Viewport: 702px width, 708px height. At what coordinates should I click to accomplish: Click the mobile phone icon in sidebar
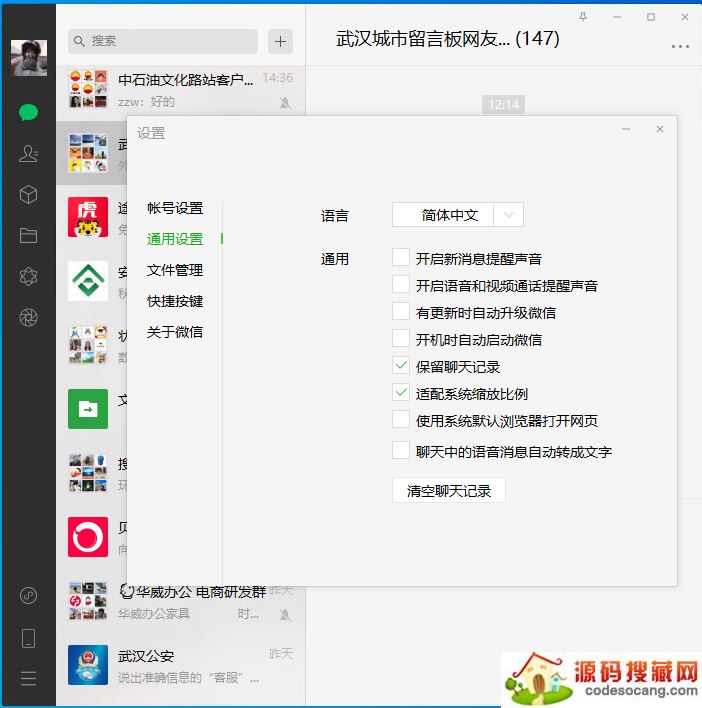point(28,638)
